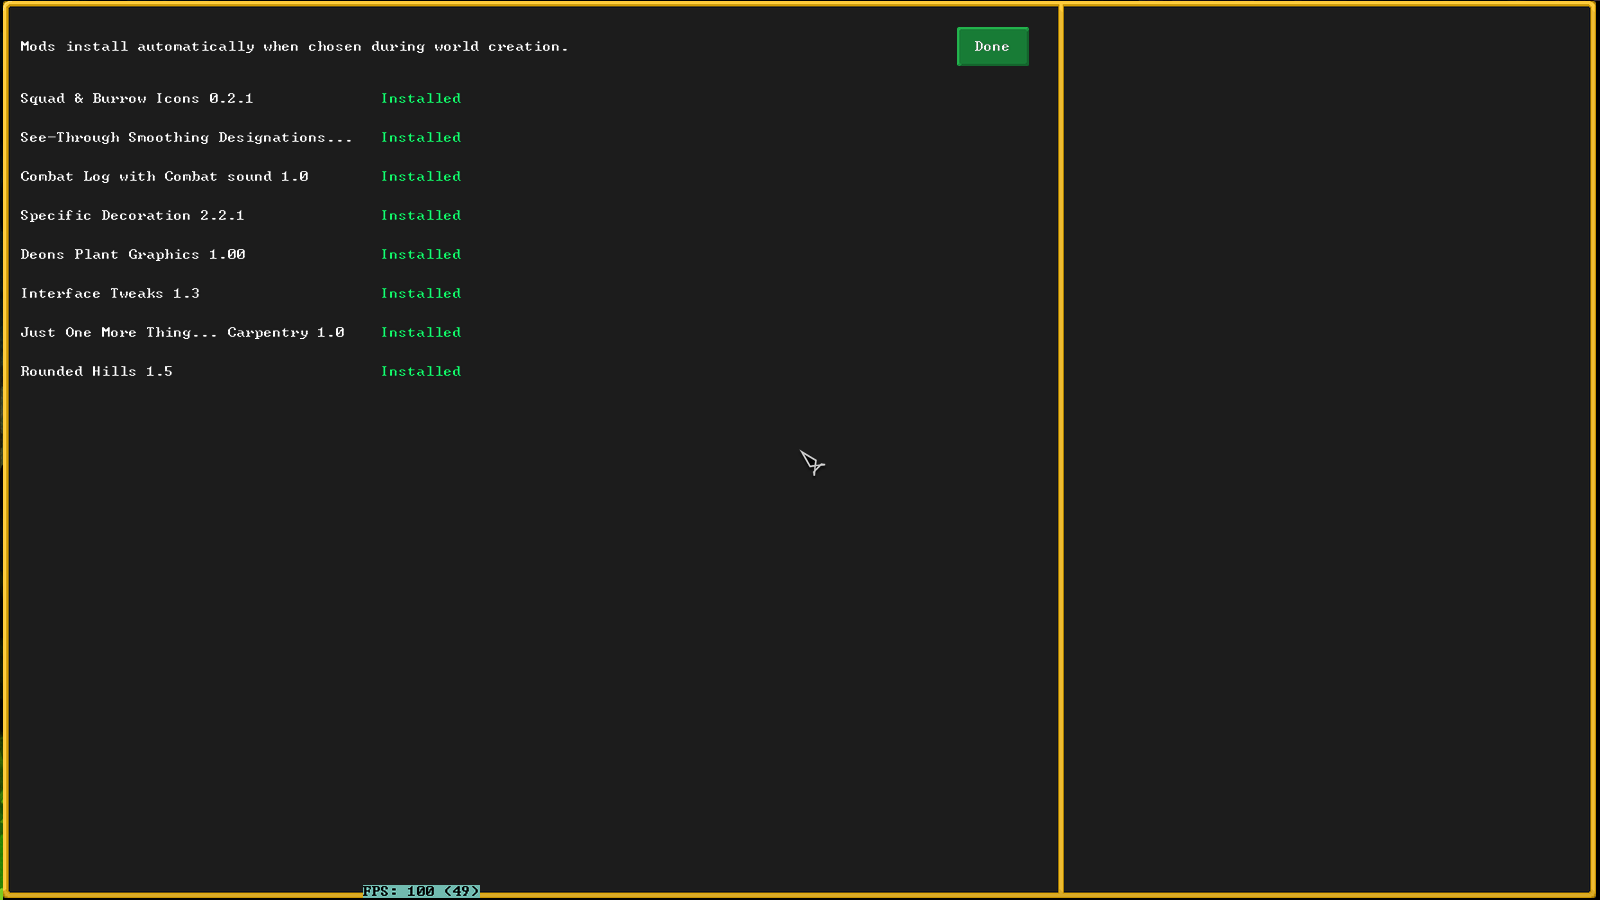
Task: Select the Rounded Hills 1.5 mod
Action: [96, 371]
